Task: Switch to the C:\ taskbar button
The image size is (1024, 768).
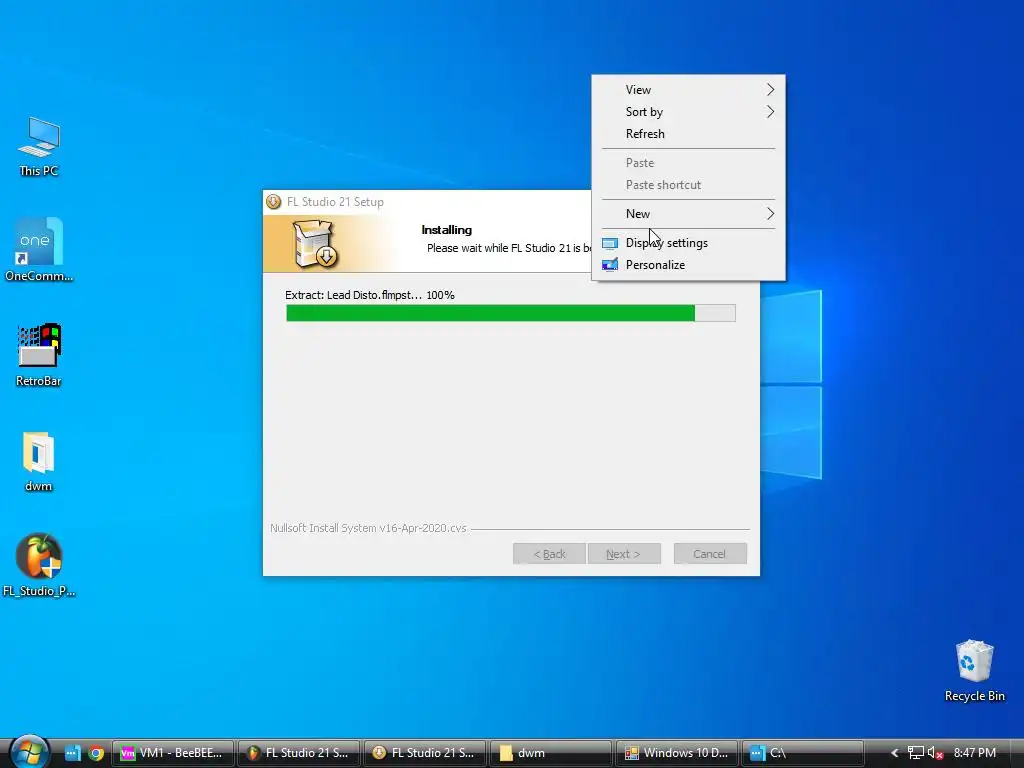Action: pyautogui.click(x=803, y=753)
